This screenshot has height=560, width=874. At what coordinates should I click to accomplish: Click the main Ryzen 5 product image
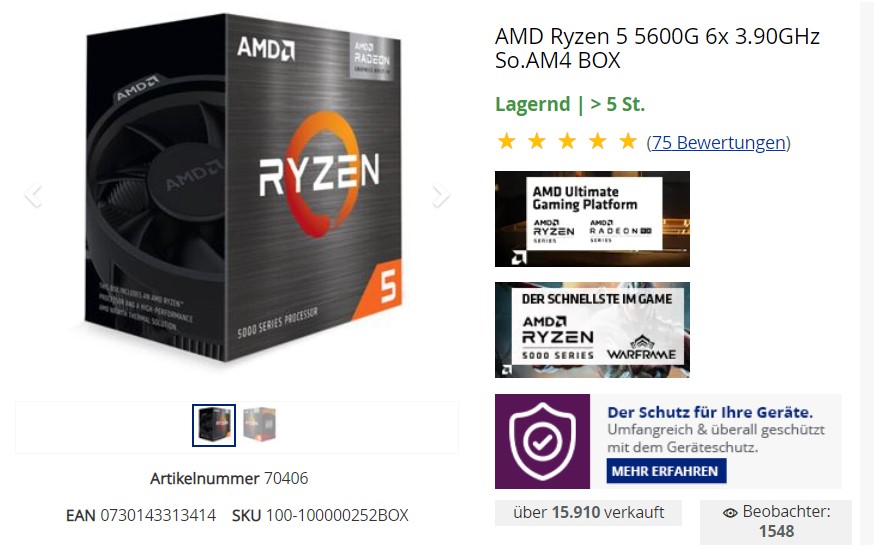pos(243,188)
